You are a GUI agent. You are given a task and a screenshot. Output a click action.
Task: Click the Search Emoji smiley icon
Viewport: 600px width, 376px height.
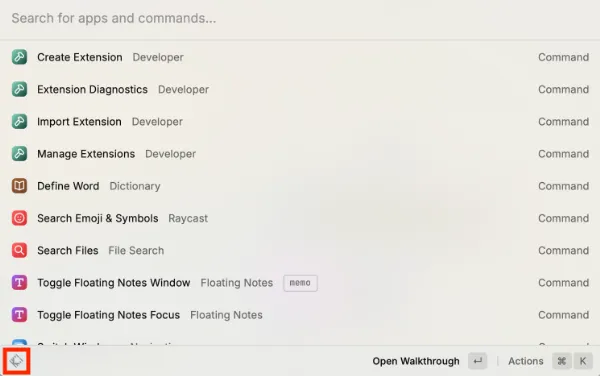pos(19,218)
